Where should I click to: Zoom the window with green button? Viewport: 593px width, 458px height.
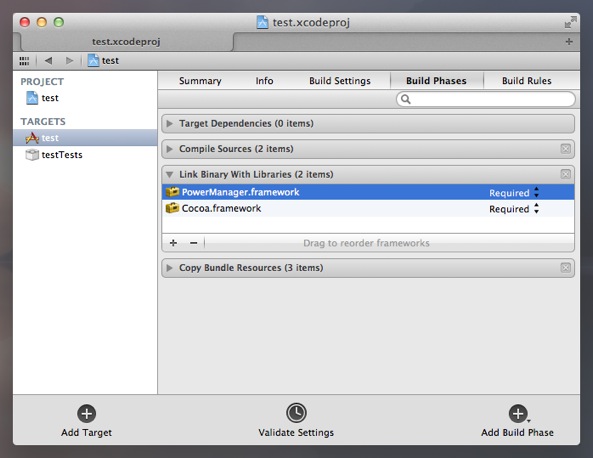pos(59,22)
